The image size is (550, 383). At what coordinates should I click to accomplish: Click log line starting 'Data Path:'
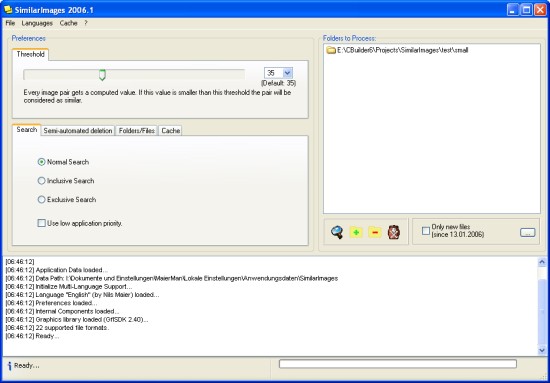coord(172,278)
